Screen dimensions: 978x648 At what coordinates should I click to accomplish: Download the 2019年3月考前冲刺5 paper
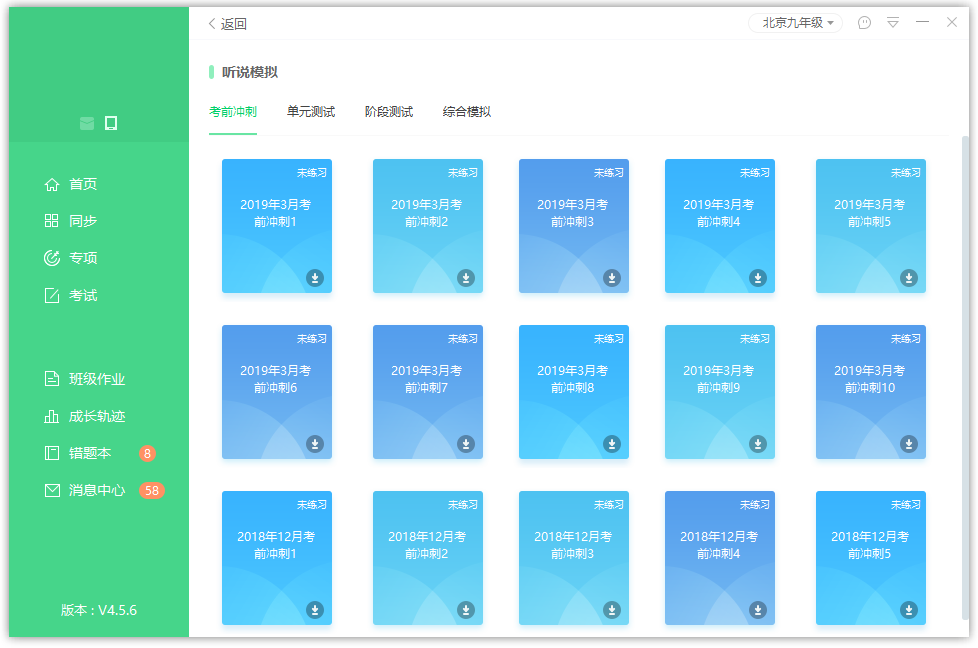coord(909,278)
